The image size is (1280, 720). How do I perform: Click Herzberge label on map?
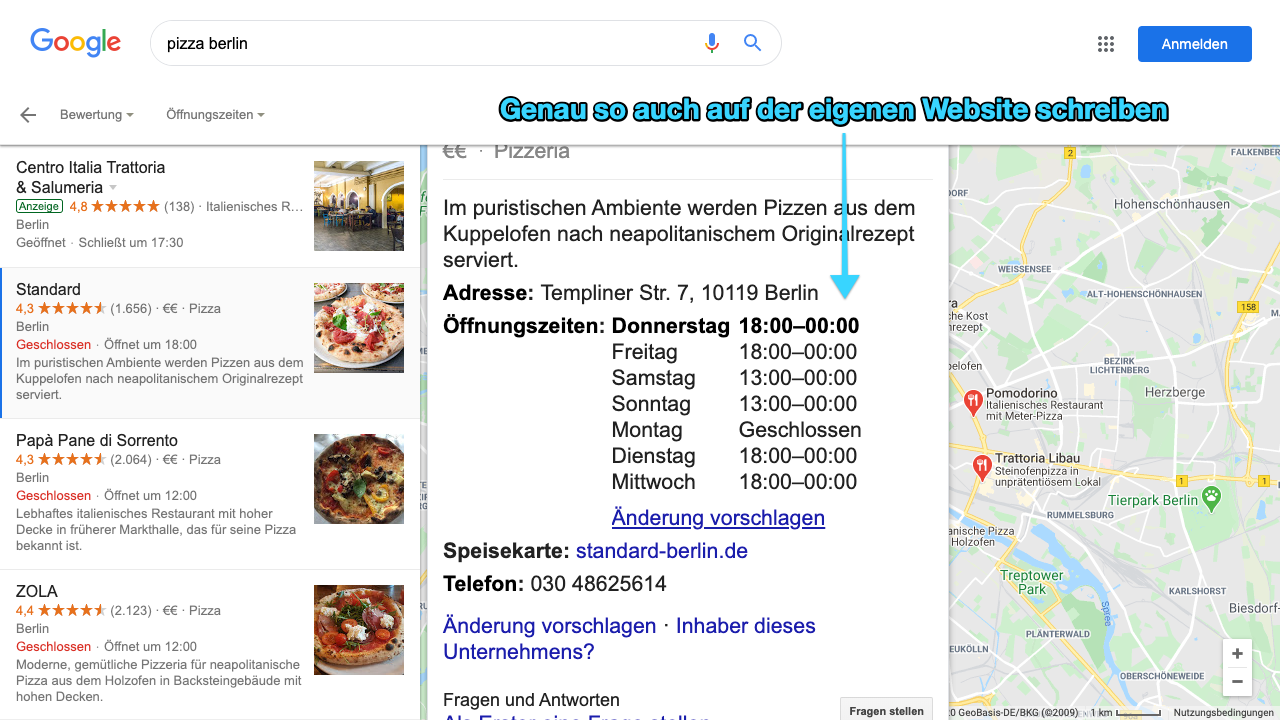1175,392
